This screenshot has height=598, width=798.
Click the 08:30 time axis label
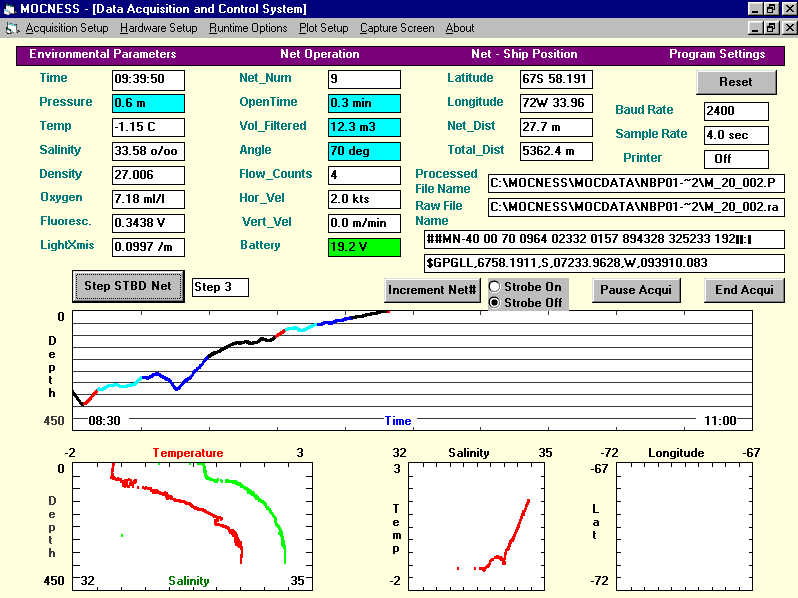point(104,421)
